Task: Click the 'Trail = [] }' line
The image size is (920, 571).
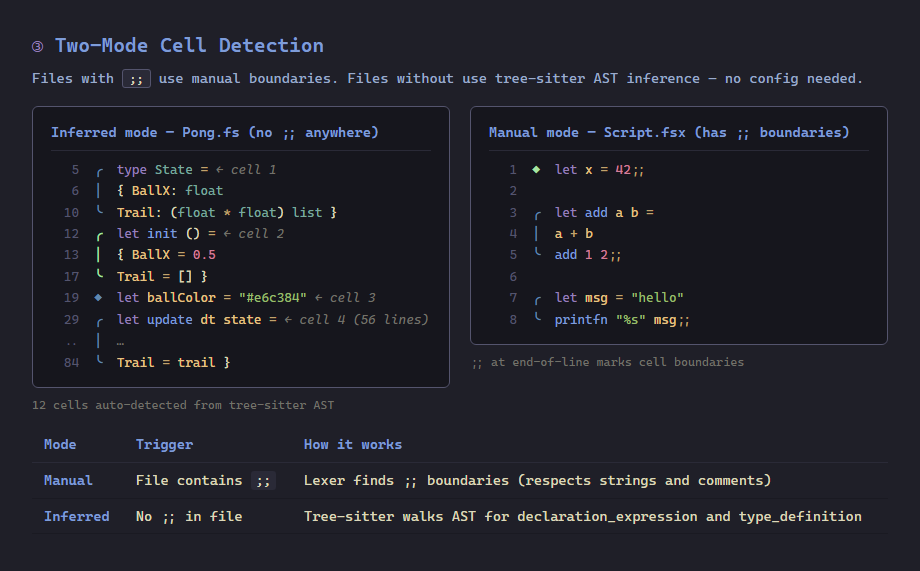Action: tap(162, 276)
